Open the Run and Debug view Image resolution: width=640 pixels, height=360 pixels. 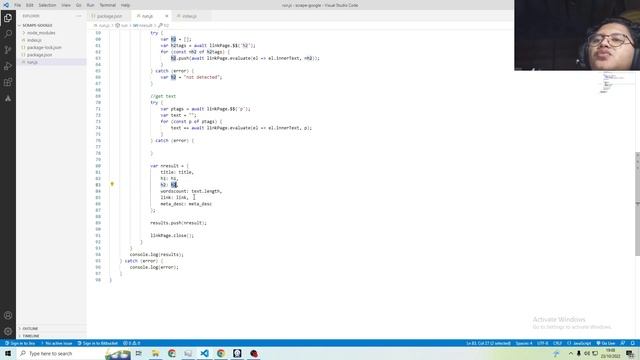click(8, 66)
